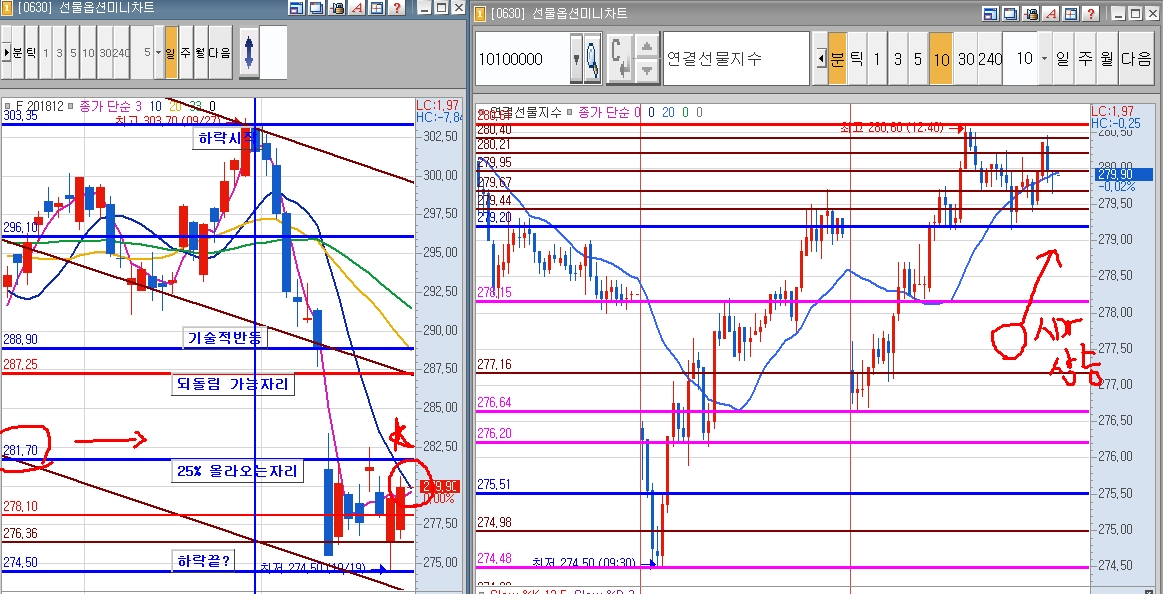This screenshot has width=1163, height=594.
Task: Choose 3-minute period in right window
Action: [x=897, y=59]
